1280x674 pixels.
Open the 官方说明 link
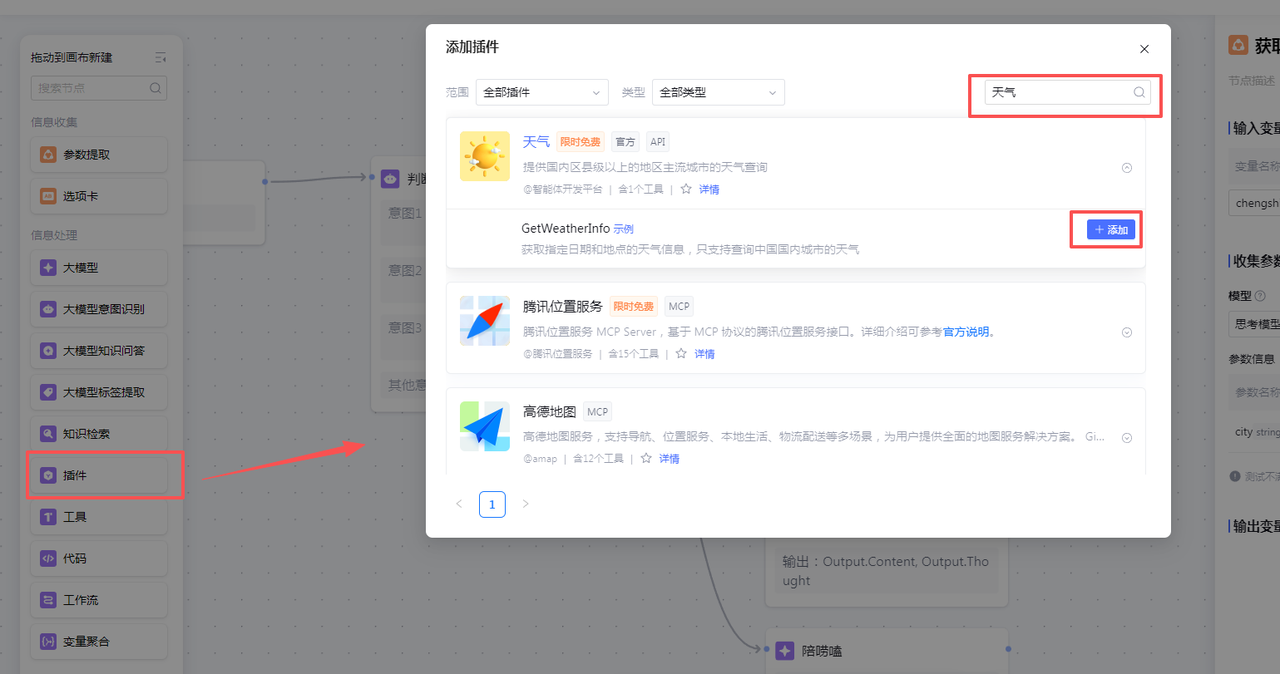[x=968, y=332]
